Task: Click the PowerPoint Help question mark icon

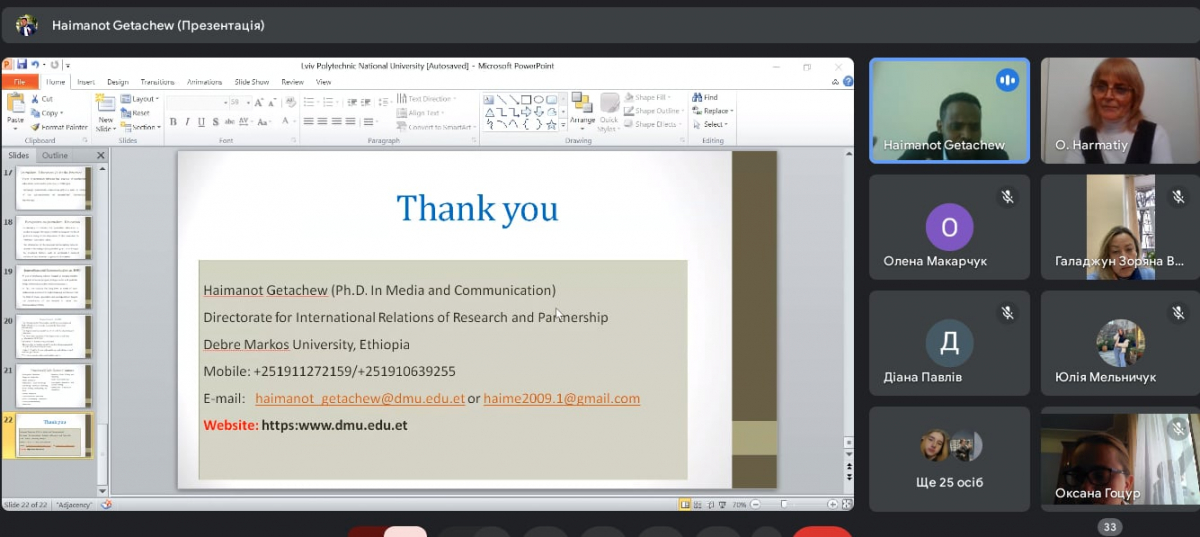Action: pyautogui.click(x=848, y=82)
